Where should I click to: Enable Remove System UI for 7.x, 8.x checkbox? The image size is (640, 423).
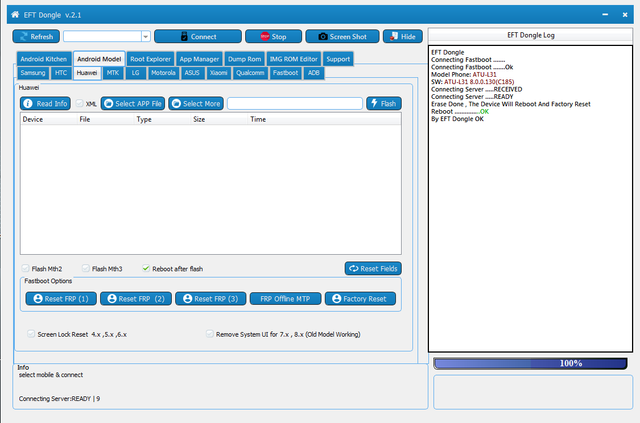tap(209, 334)
